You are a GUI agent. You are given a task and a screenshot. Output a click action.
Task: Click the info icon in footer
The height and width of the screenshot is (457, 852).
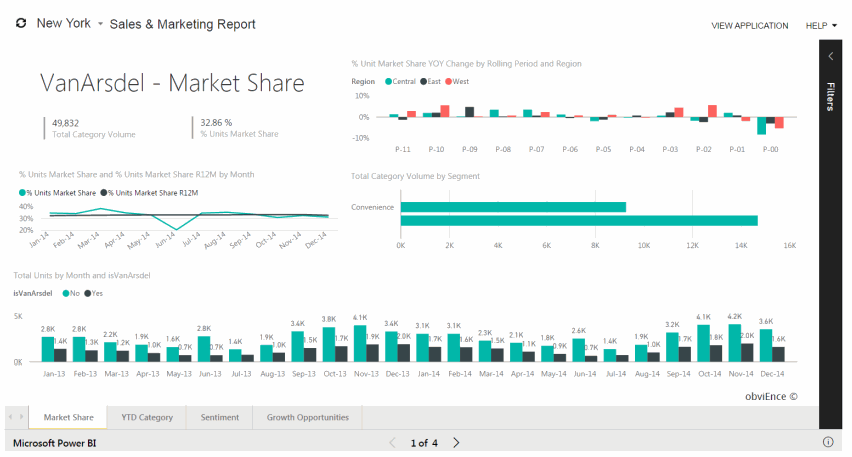[x=828, y=442]
